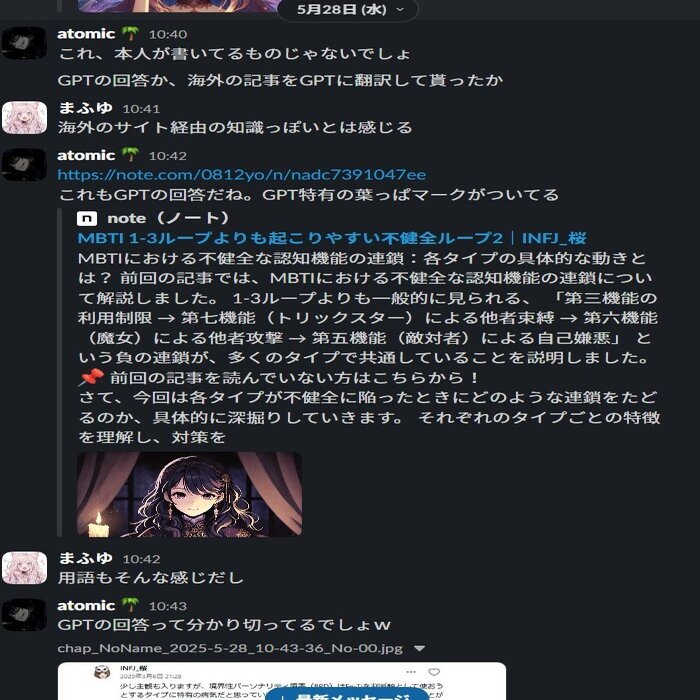Open the anime girl preview thumbnail image

[x=189, y=494]
